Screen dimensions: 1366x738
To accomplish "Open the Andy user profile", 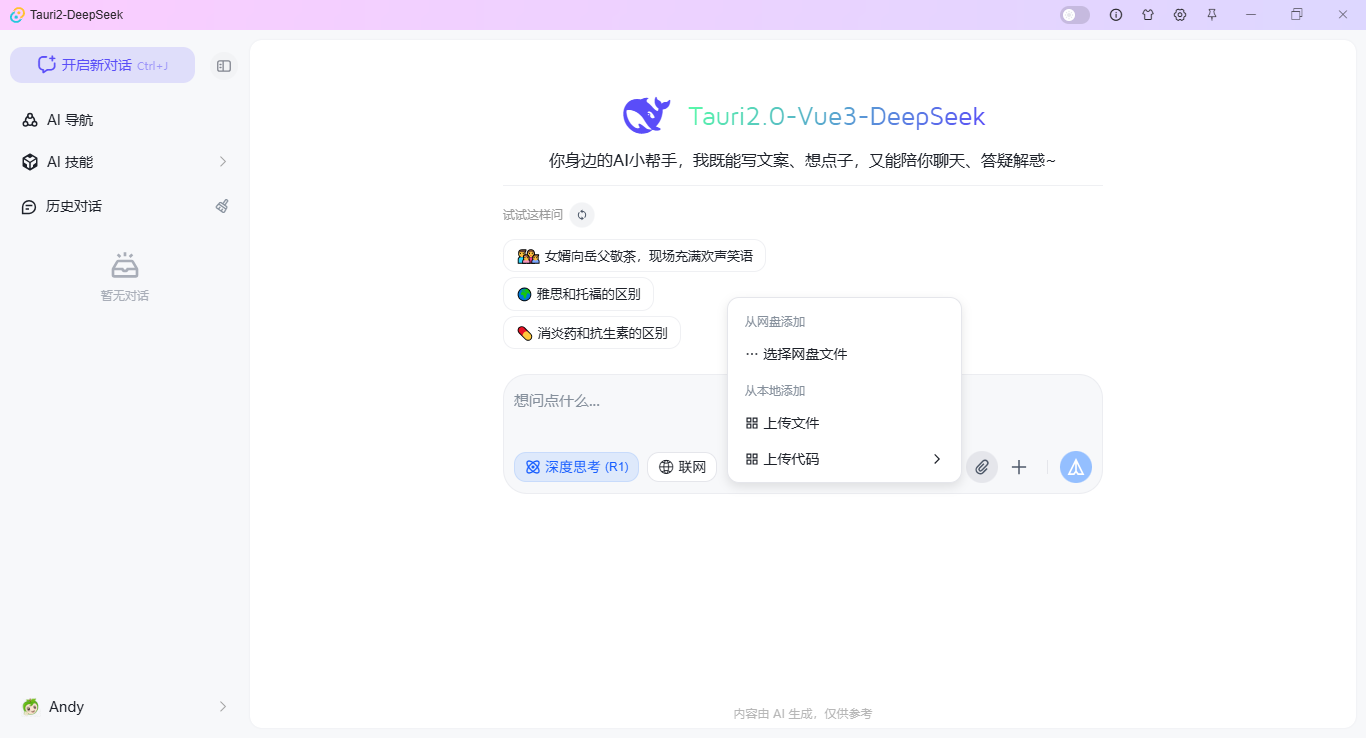I will pyautogui.click(x=125, y=707).
